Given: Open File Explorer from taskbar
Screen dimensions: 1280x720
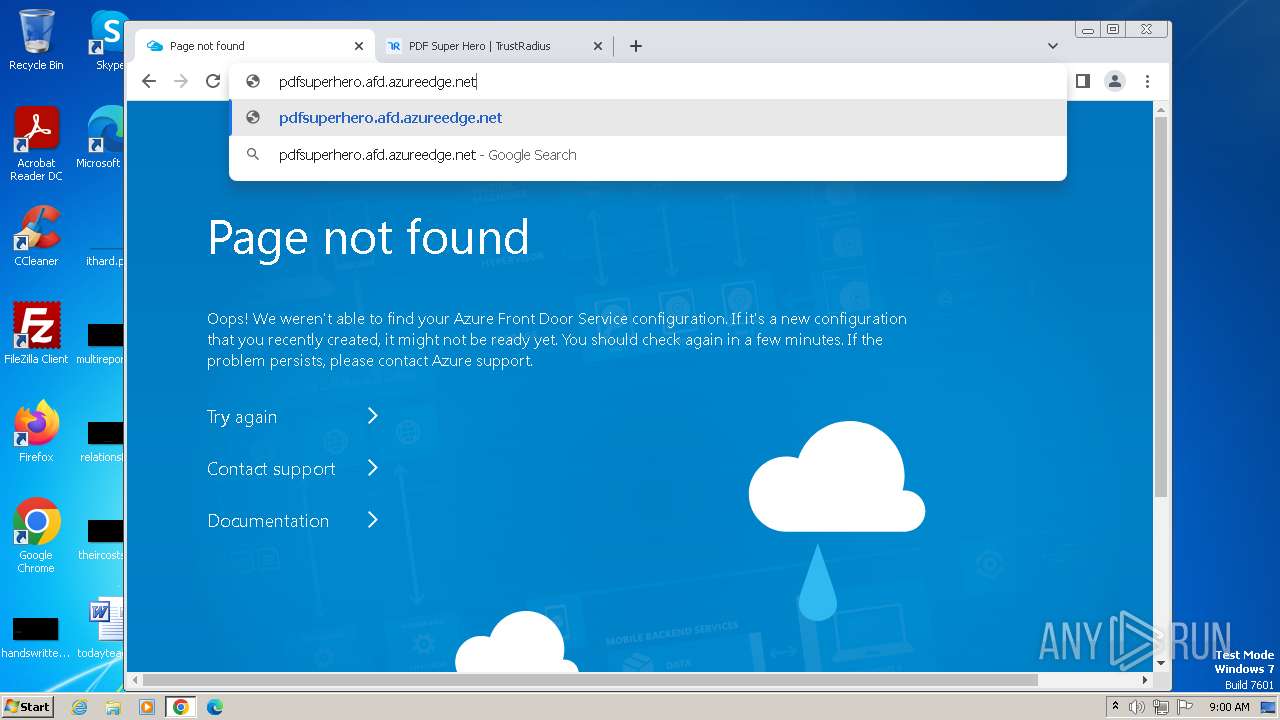Looking at the screenshot, I should pos(113,707).
